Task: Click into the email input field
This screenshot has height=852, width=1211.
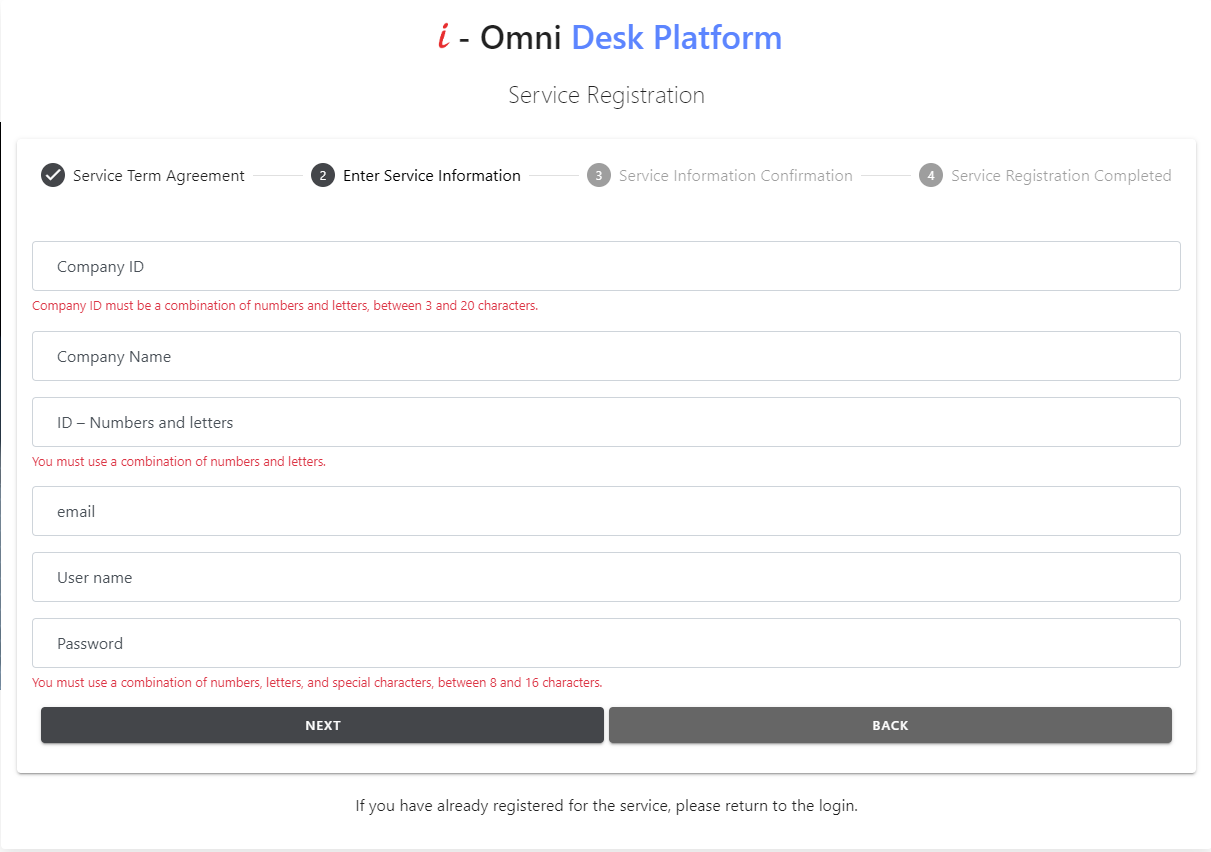Action: [606, 511]
